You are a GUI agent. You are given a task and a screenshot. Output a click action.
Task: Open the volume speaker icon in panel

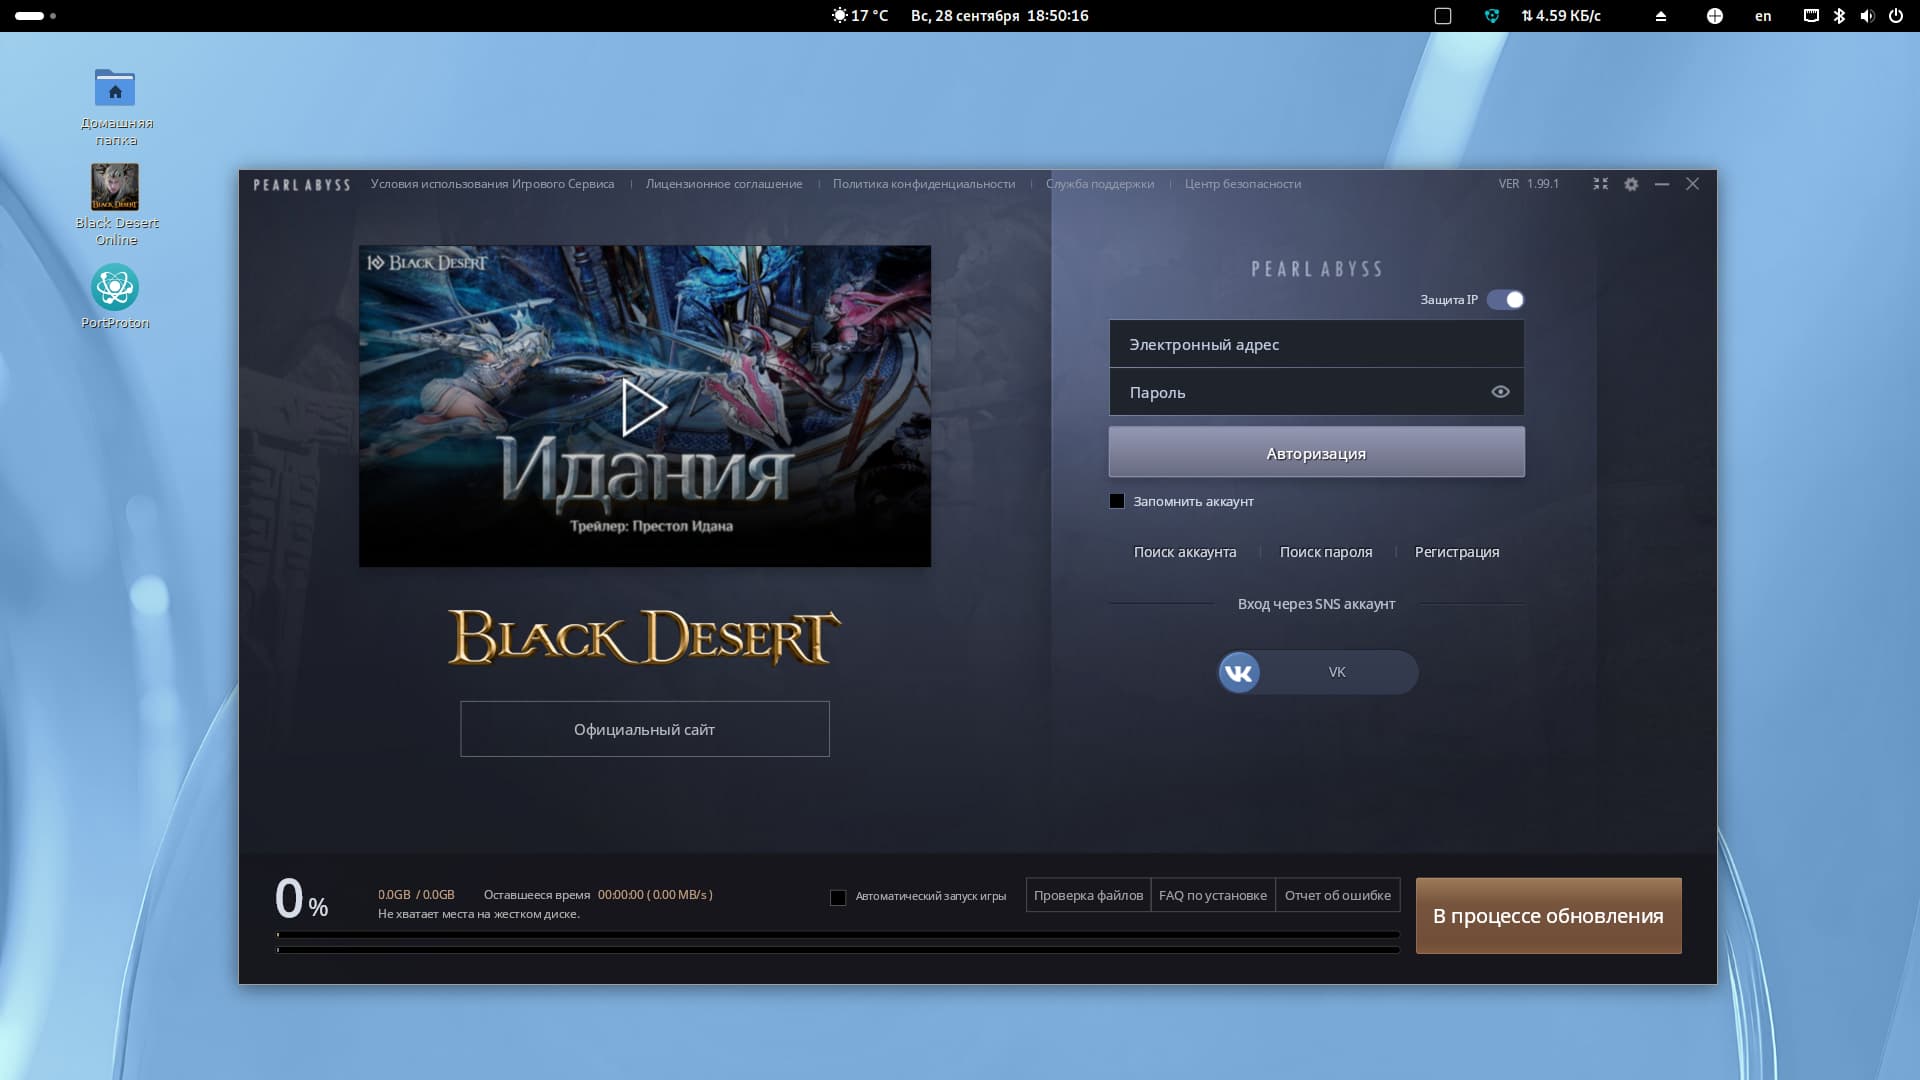pyautogui.click(x=1866, y=16)
